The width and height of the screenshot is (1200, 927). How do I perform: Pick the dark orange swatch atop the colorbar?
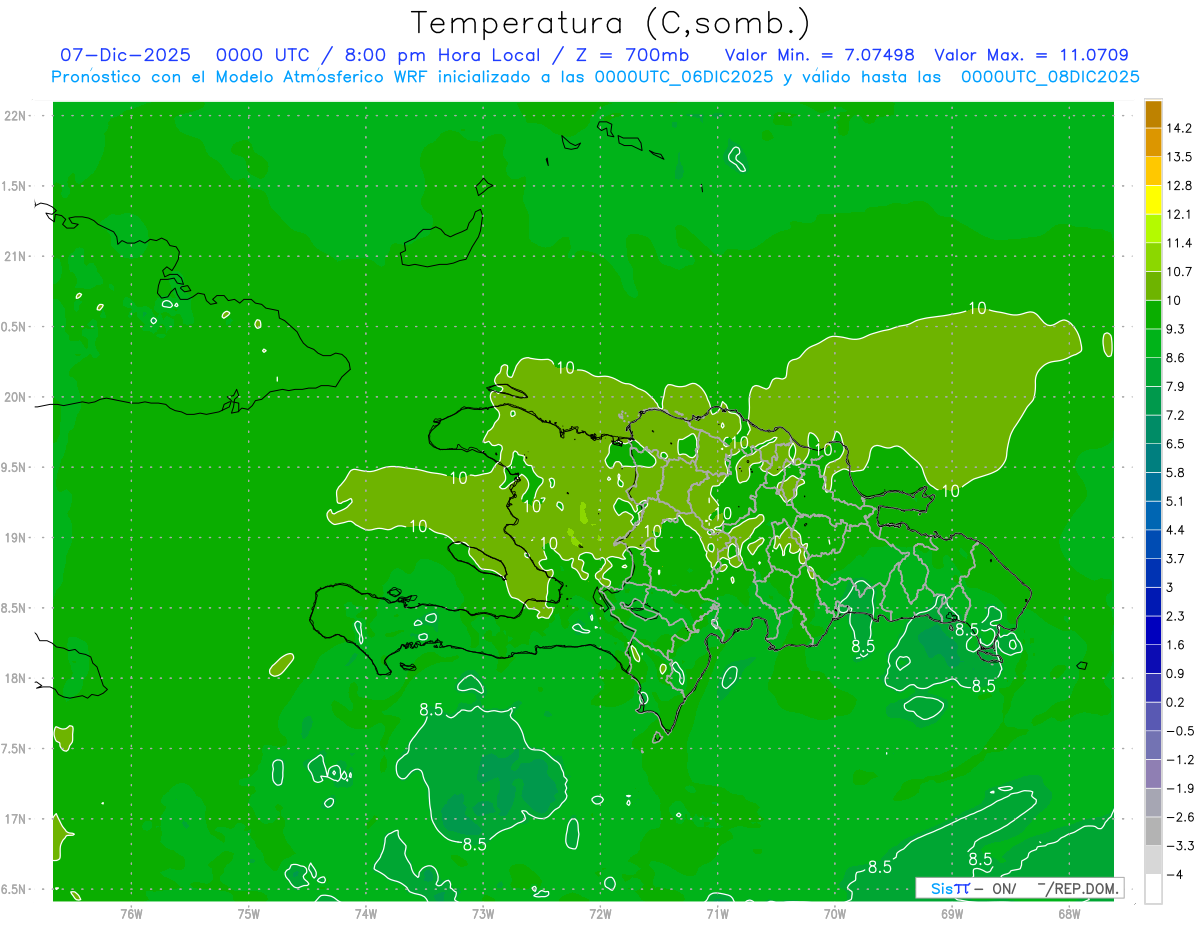(1153, 114)
